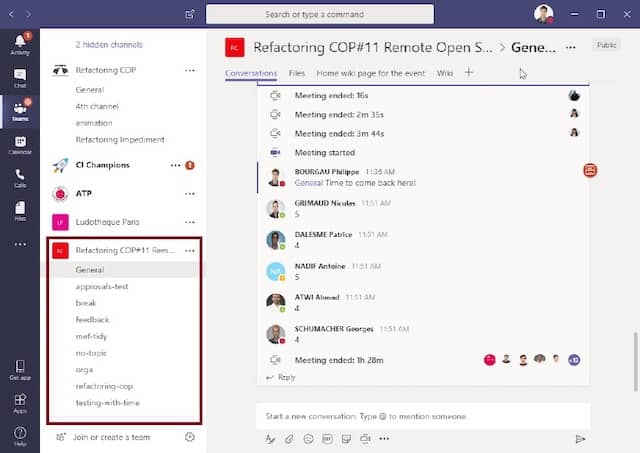This screenshot has width=640, height=453.
Task: Open the Files sidebar icon
Action: pos(20,211)
